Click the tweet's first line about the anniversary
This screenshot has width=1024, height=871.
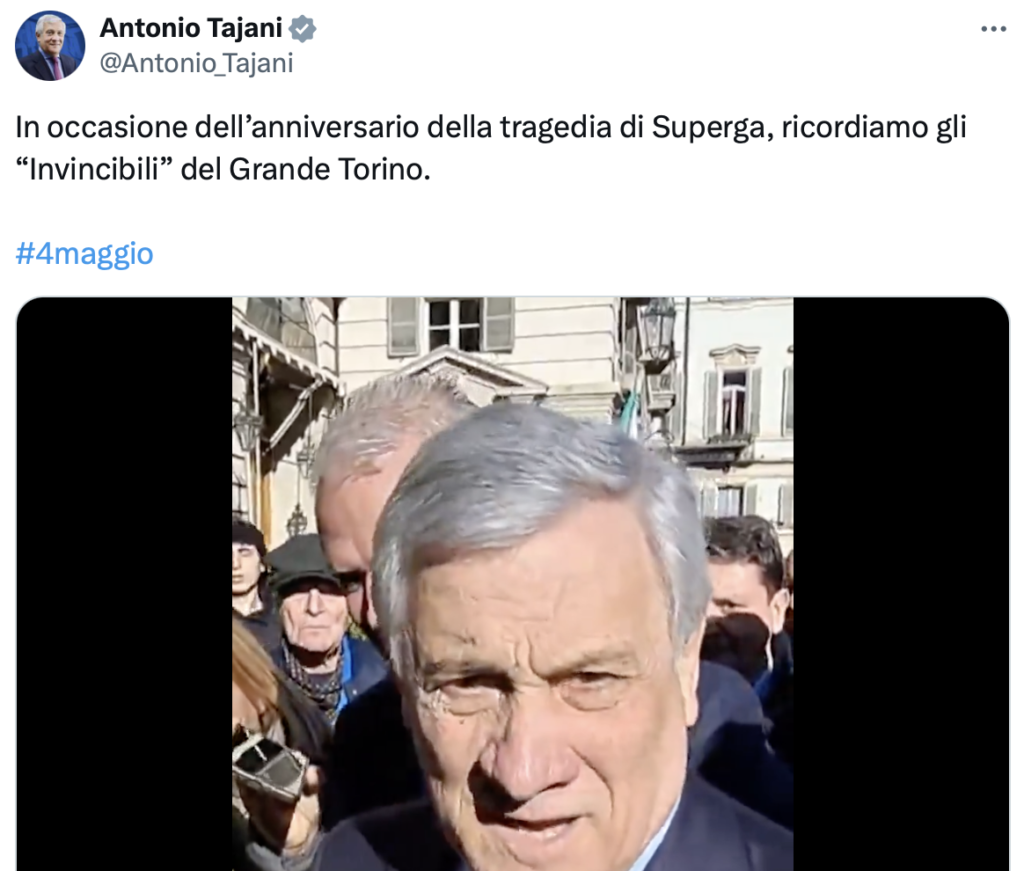click(x=490, y=127)
